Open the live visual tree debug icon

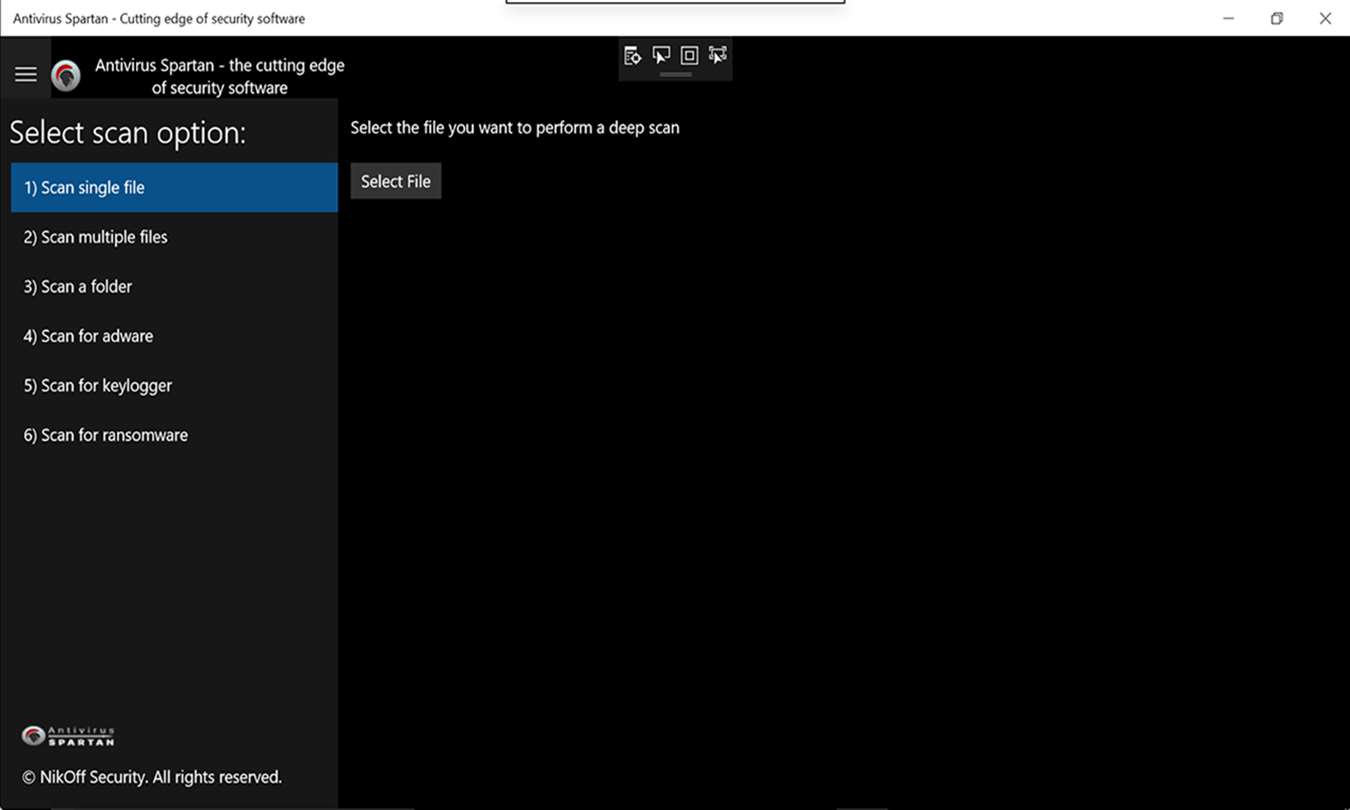632,55
